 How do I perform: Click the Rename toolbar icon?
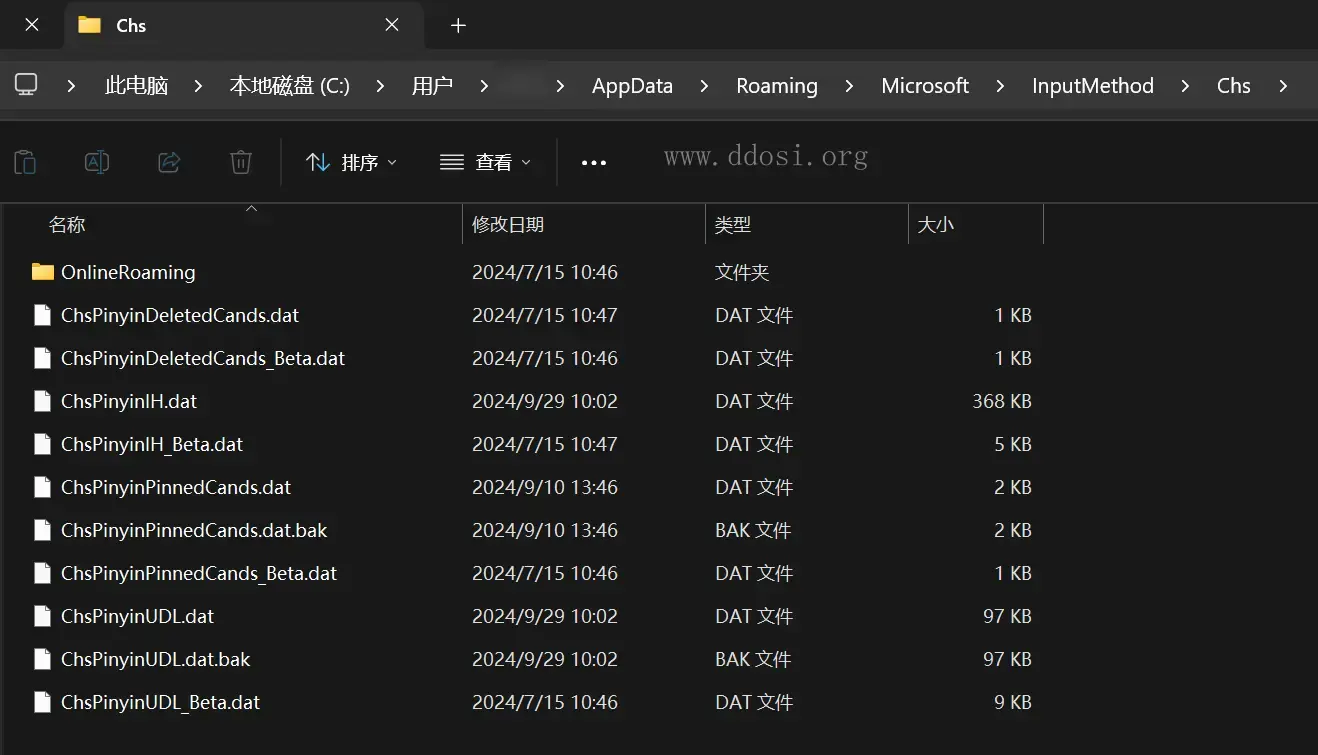97,162
